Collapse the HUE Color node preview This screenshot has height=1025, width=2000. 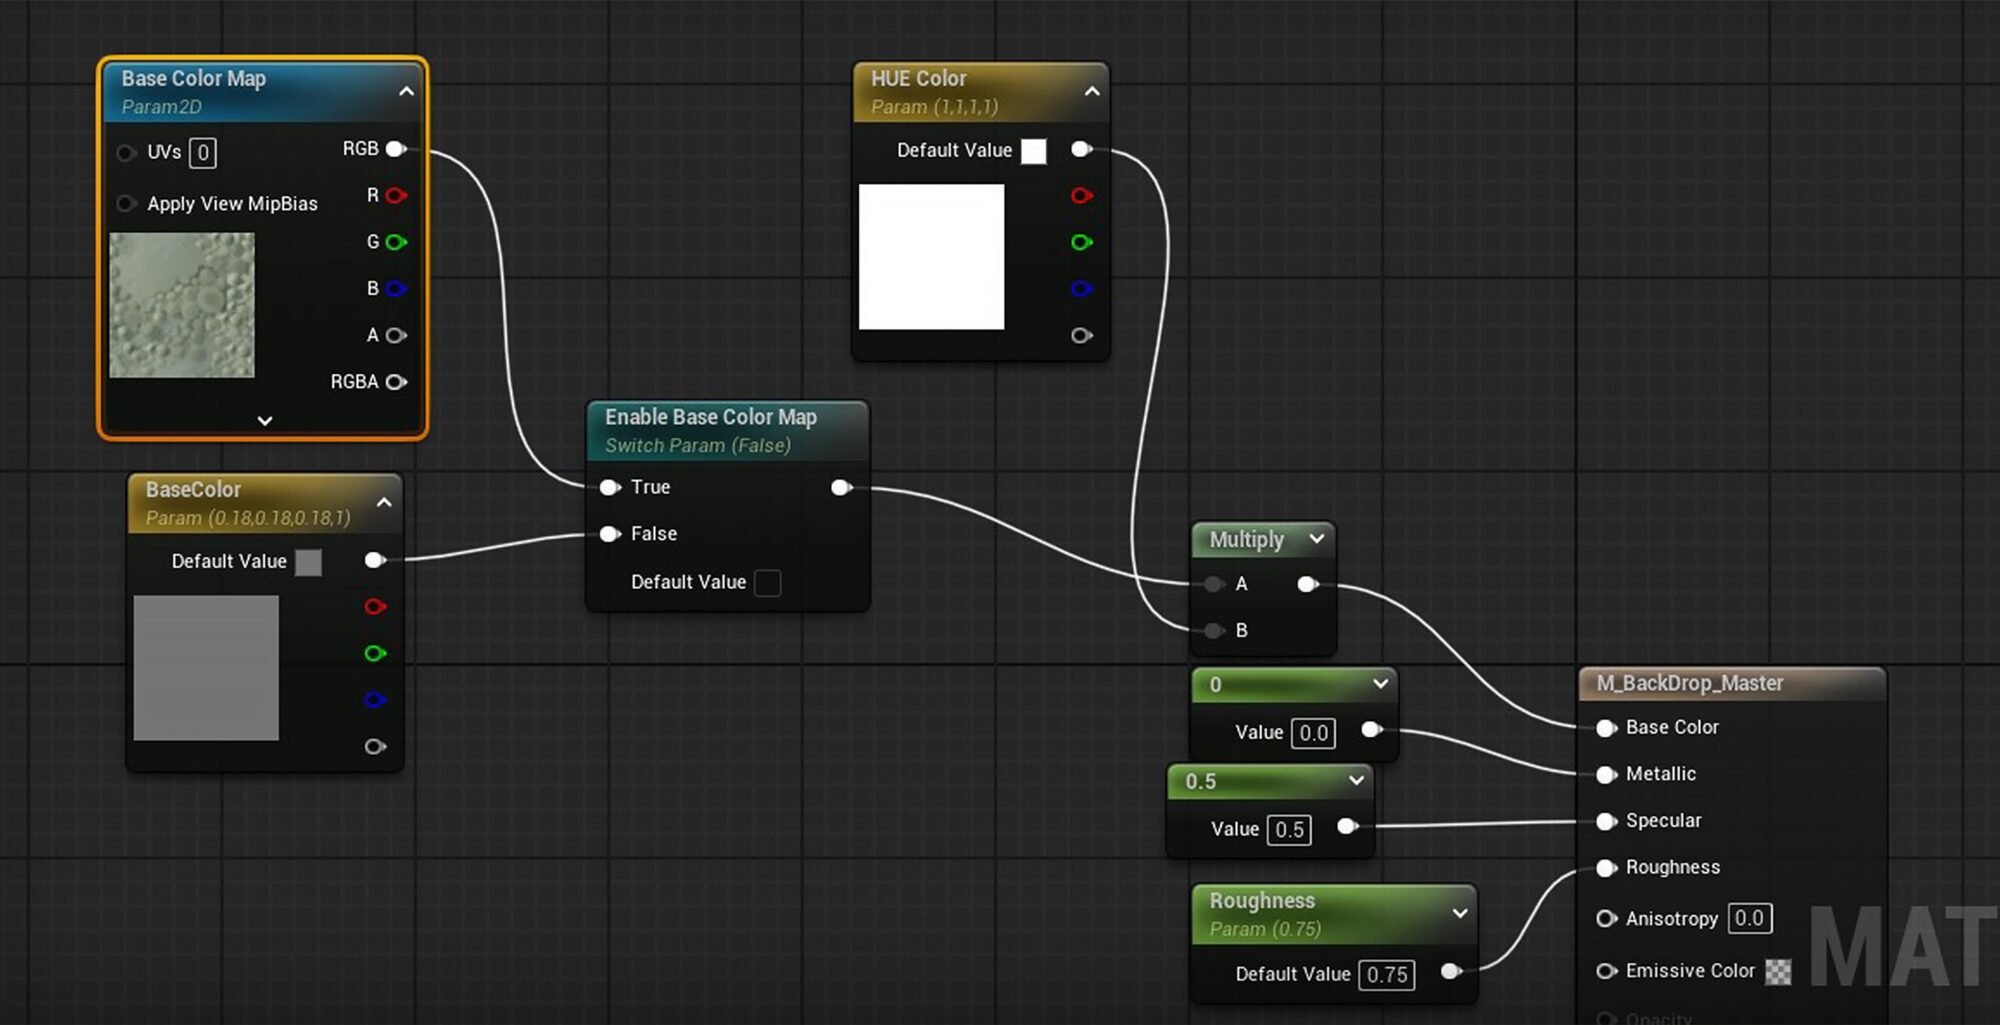point(1092,91)
